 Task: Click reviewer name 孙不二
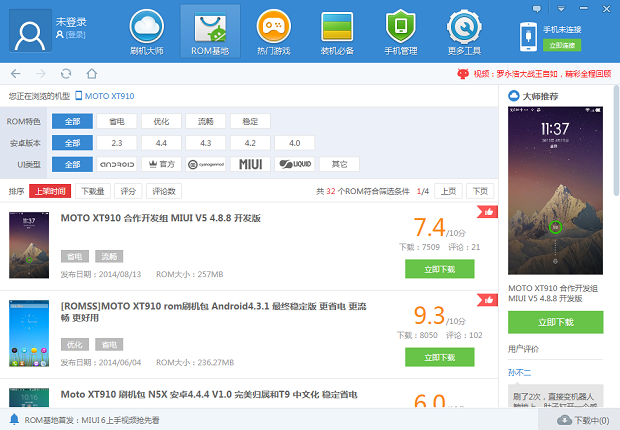[x=519, y=372]
